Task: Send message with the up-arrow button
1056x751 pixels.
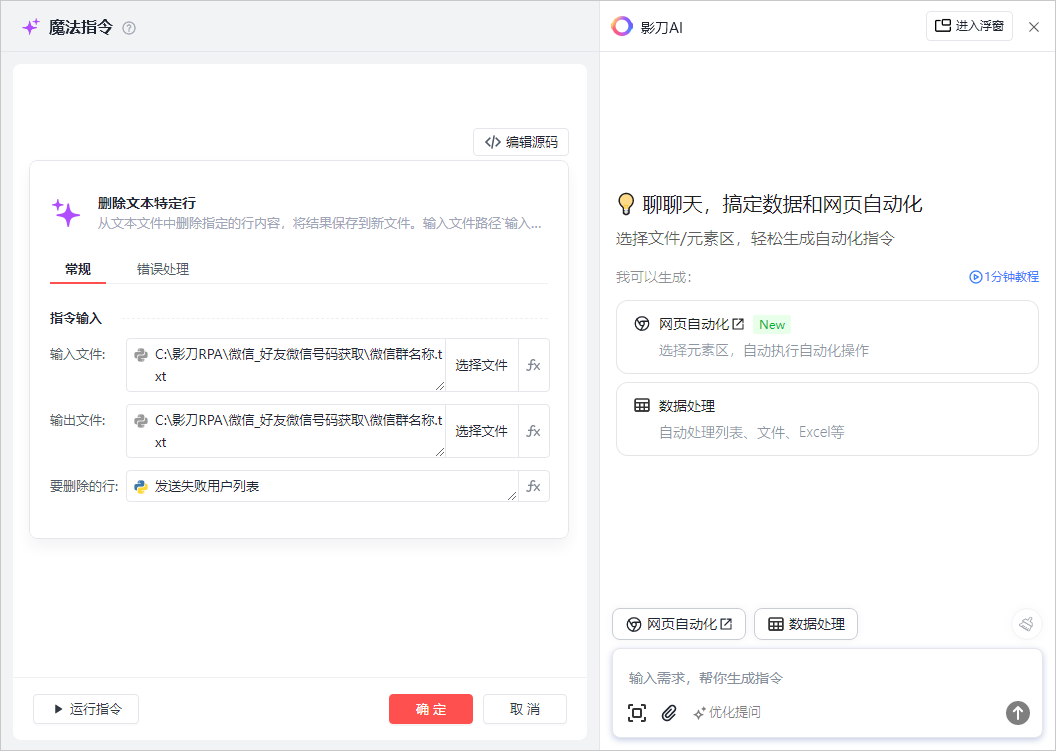Action: point(1018,713)
